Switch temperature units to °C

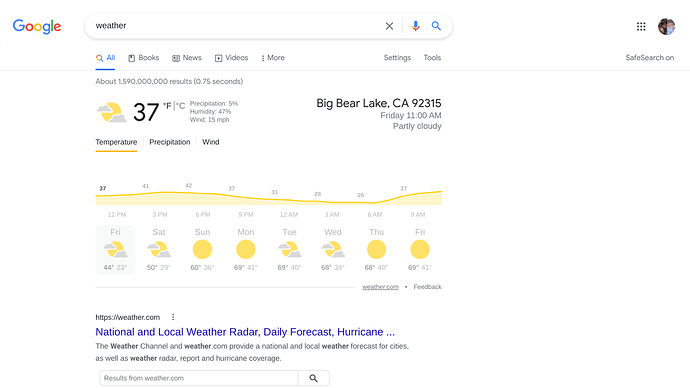pyautogui.click(x=180, y=106)
